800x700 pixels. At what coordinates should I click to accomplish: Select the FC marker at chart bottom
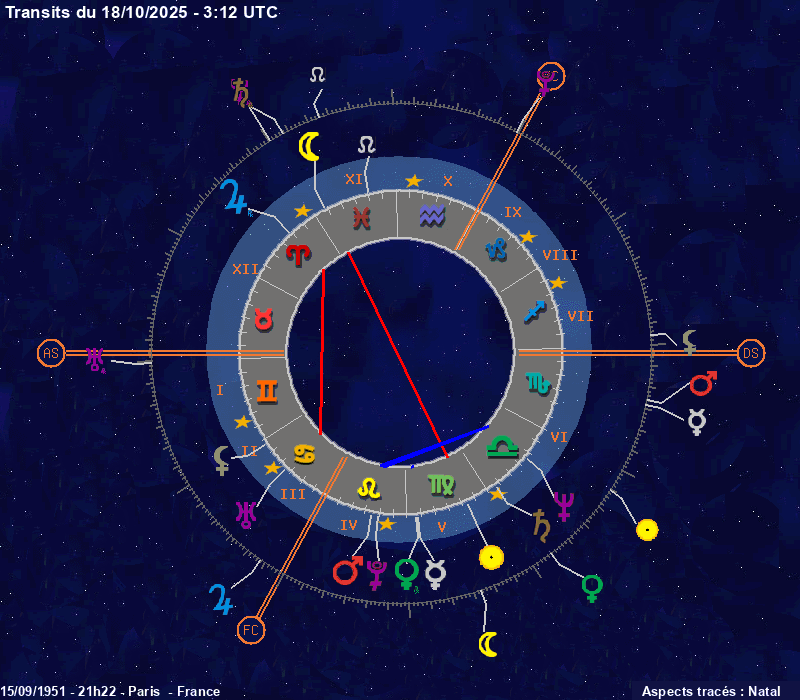point(251,630)
